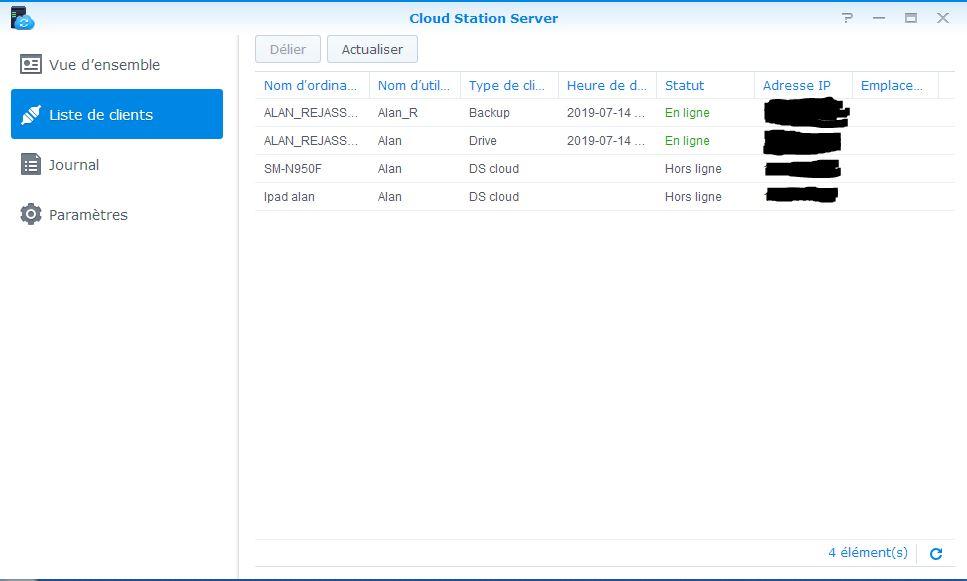
Task: Select the ALAN_REJASS... cell of the Drive row
Action: coord(311,141)
